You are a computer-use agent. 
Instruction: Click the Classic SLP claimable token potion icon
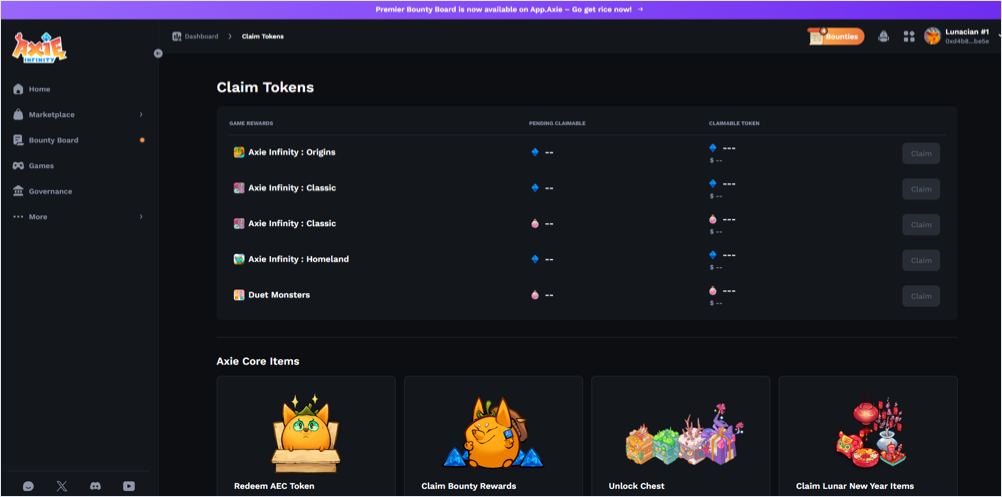coord(713,219)
